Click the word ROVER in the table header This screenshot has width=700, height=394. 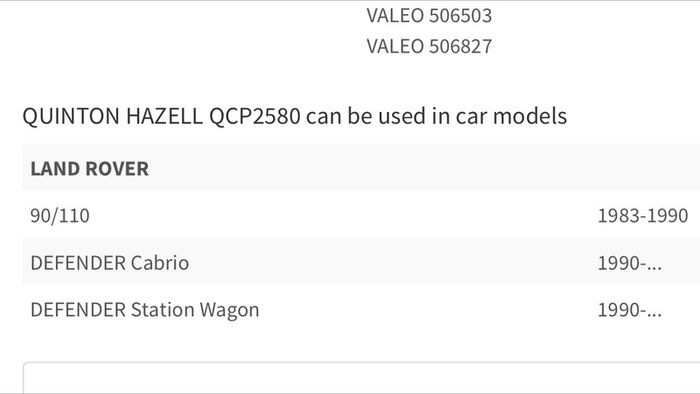117,169
